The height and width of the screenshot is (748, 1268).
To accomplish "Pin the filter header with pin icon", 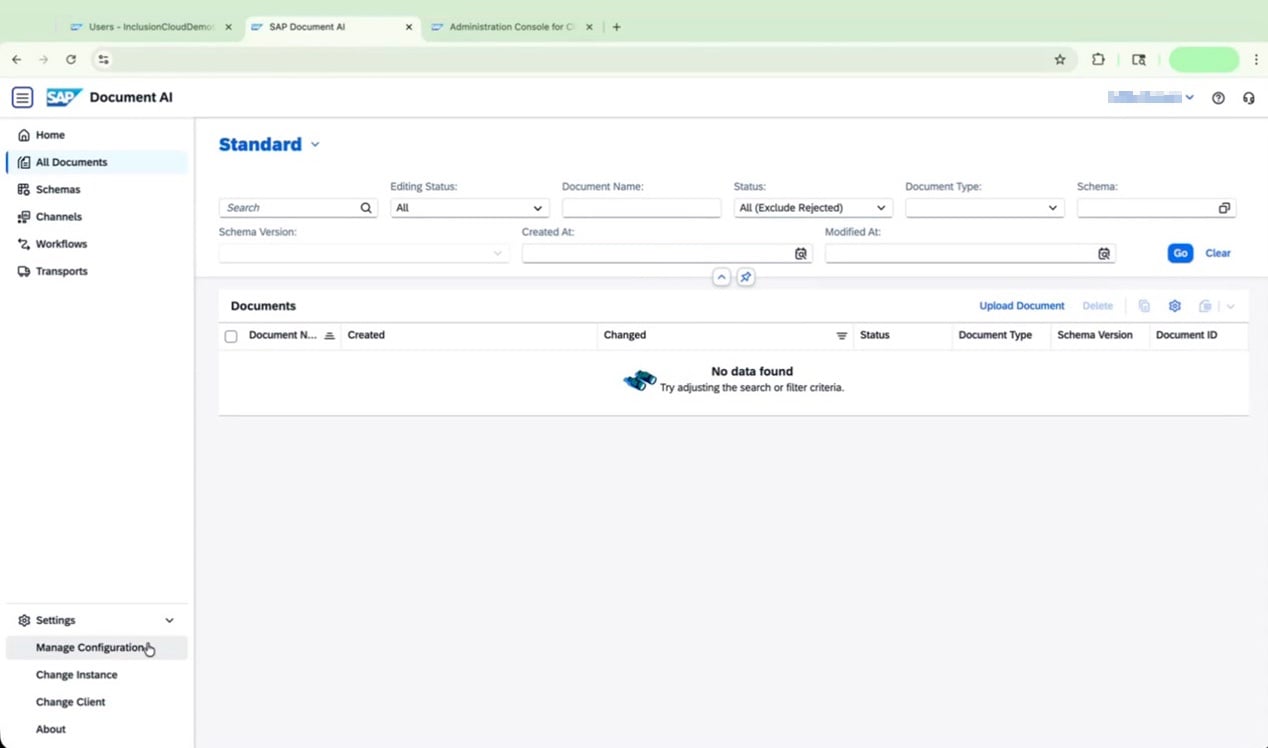I will point(745,277).
